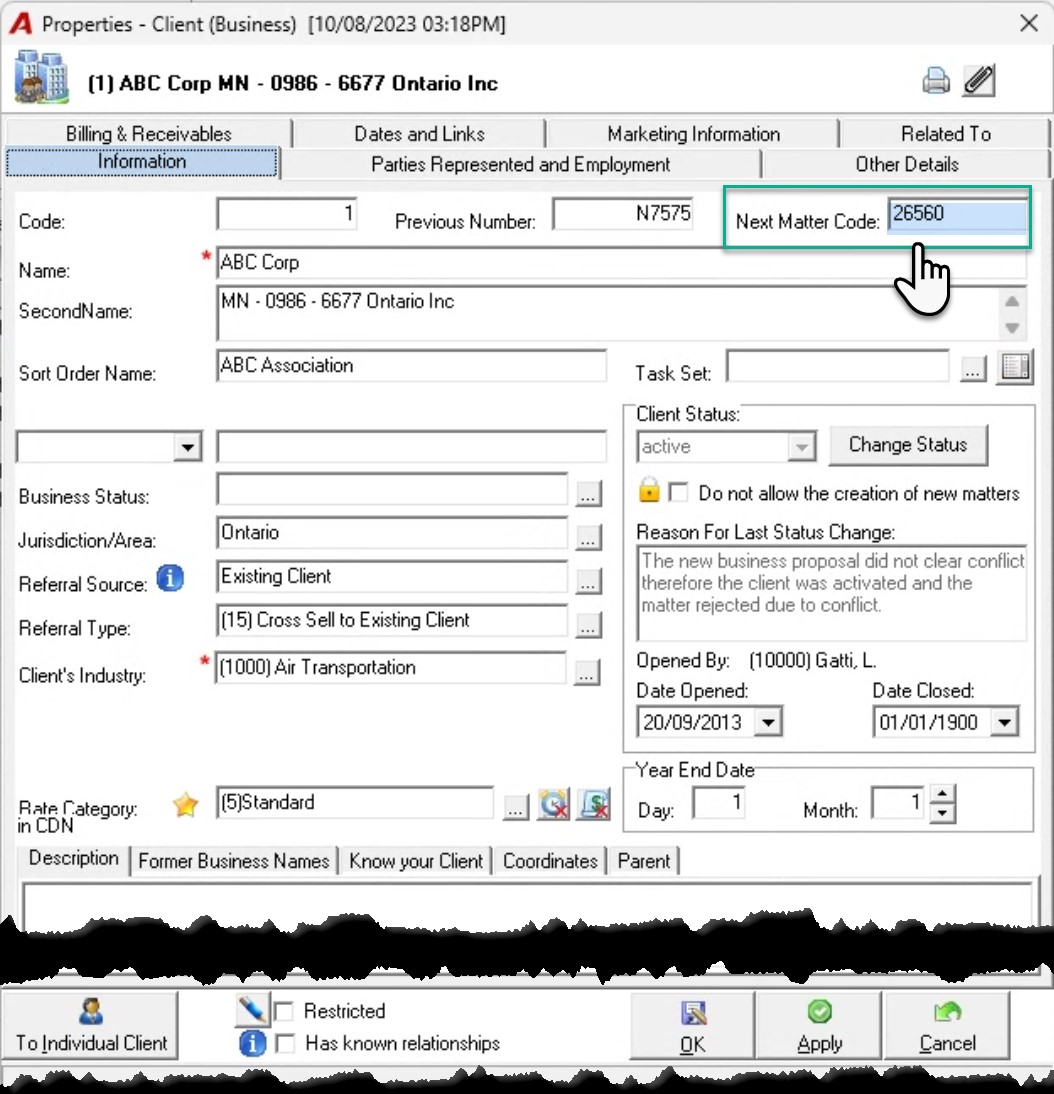Click the Next Matter Code field
Screen dimensions: 1054x1094
(x=958, y=214)
